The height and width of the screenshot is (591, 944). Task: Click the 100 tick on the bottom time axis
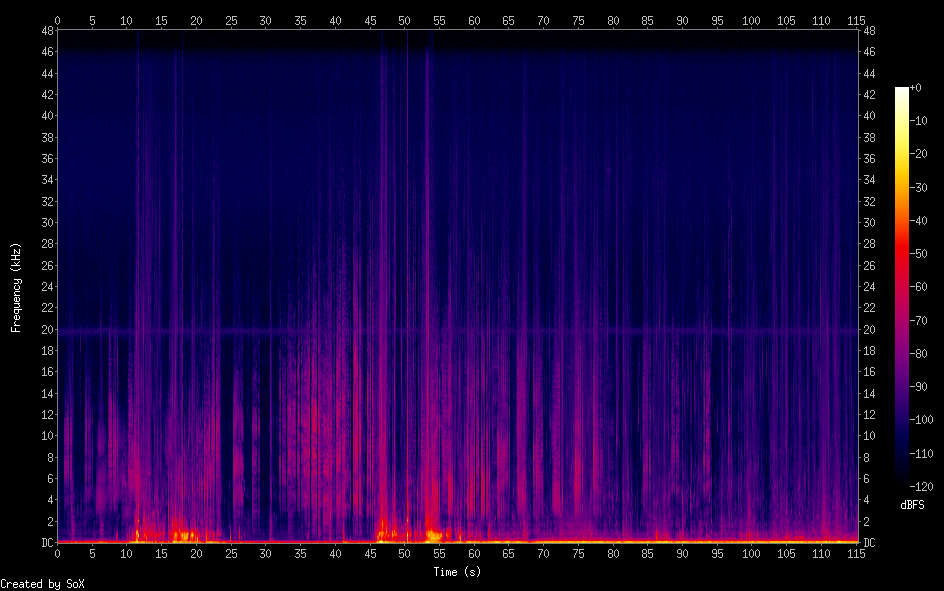point(751,553)
